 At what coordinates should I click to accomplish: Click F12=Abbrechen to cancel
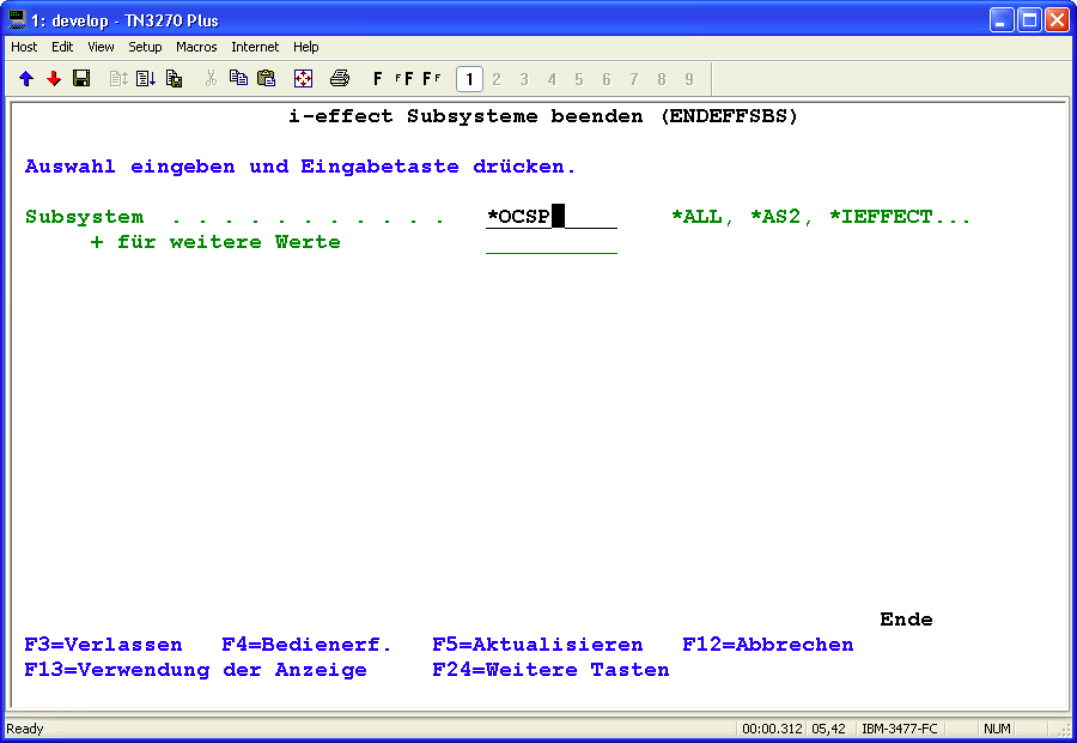(767, 645)
